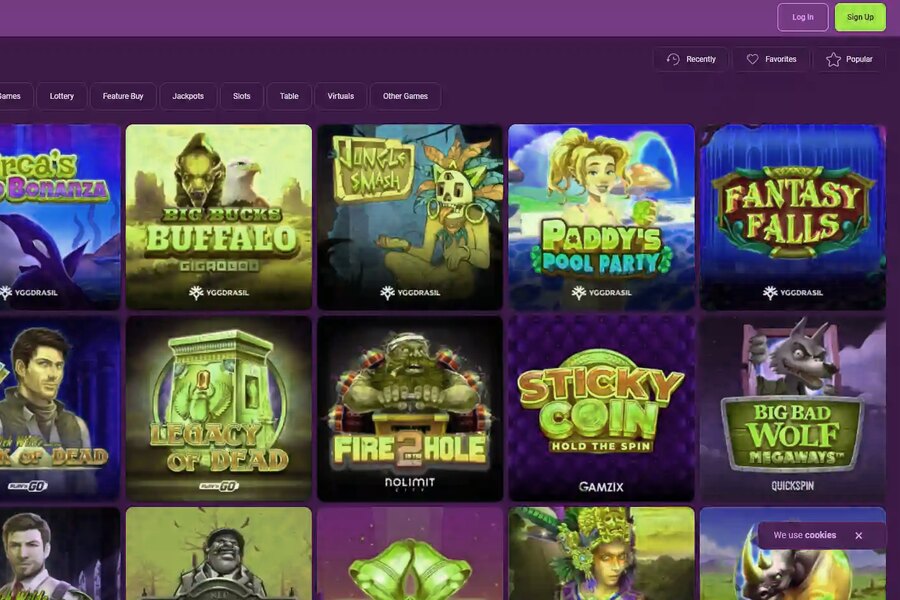This screenshot has height=600, width=900.
Task: Dismiss the We use cookies notice
Action: (x=859, y=536)
